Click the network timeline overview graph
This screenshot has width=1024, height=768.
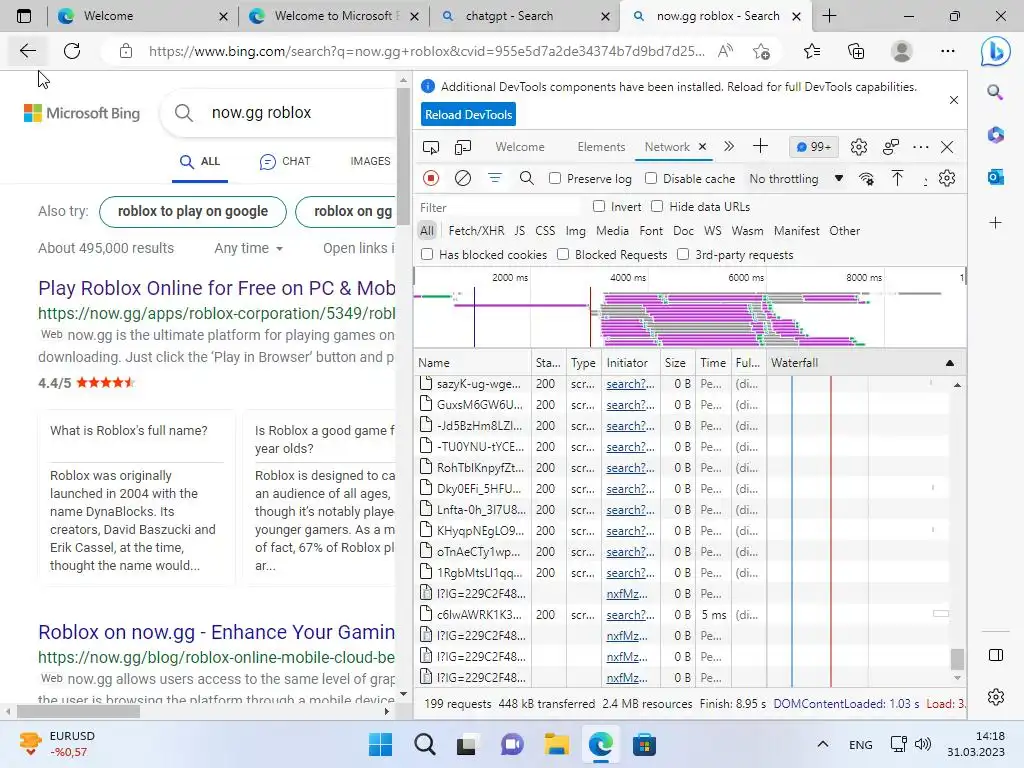689,308
